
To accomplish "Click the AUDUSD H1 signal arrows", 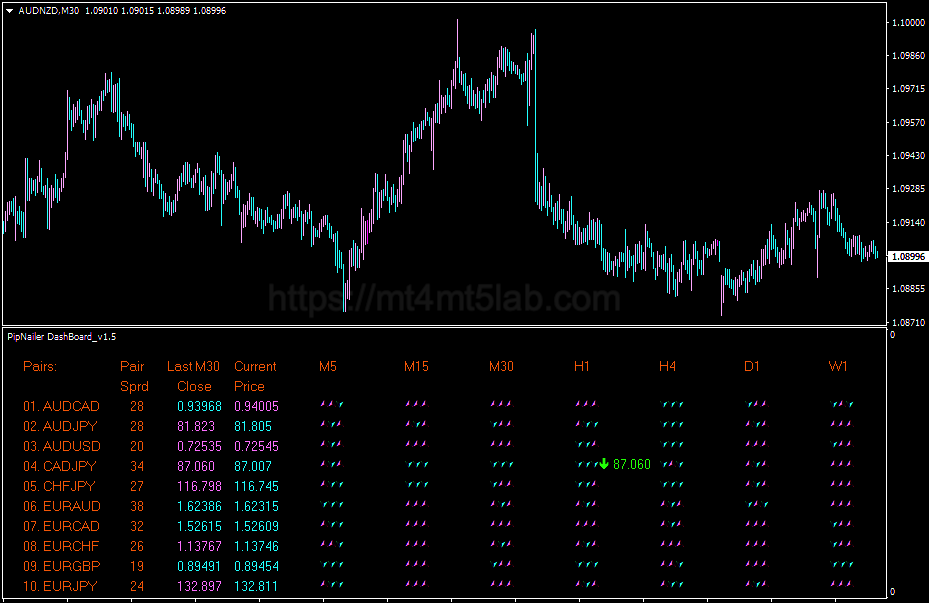I will (587, 444).
